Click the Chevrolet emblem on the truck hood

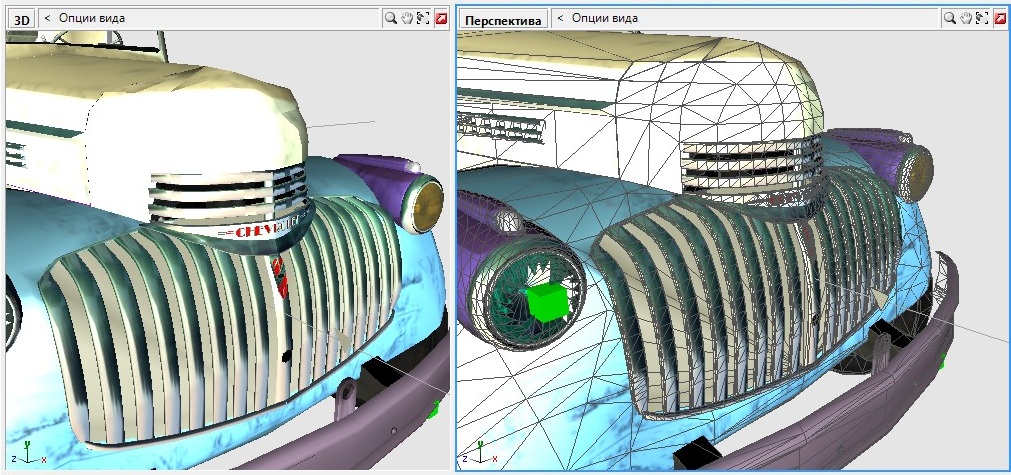pos(266,228)
